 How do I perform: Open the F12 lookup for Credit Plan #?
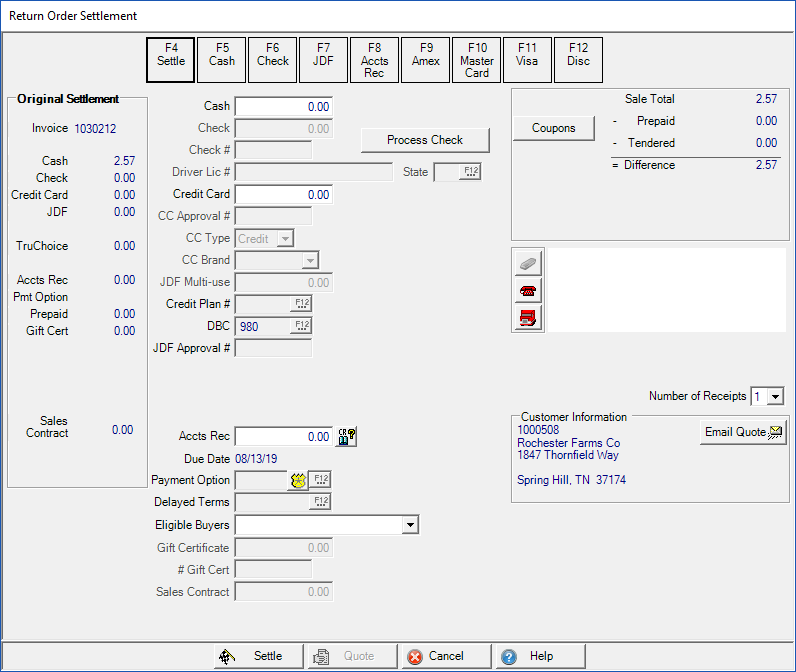(x=302, y=304)
